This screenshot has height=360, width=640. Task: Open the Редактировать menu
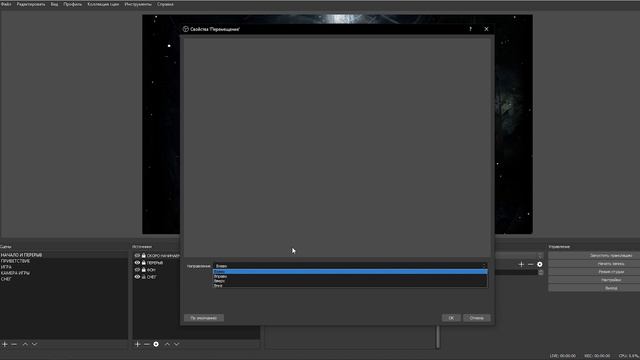(x=31, y=4)
